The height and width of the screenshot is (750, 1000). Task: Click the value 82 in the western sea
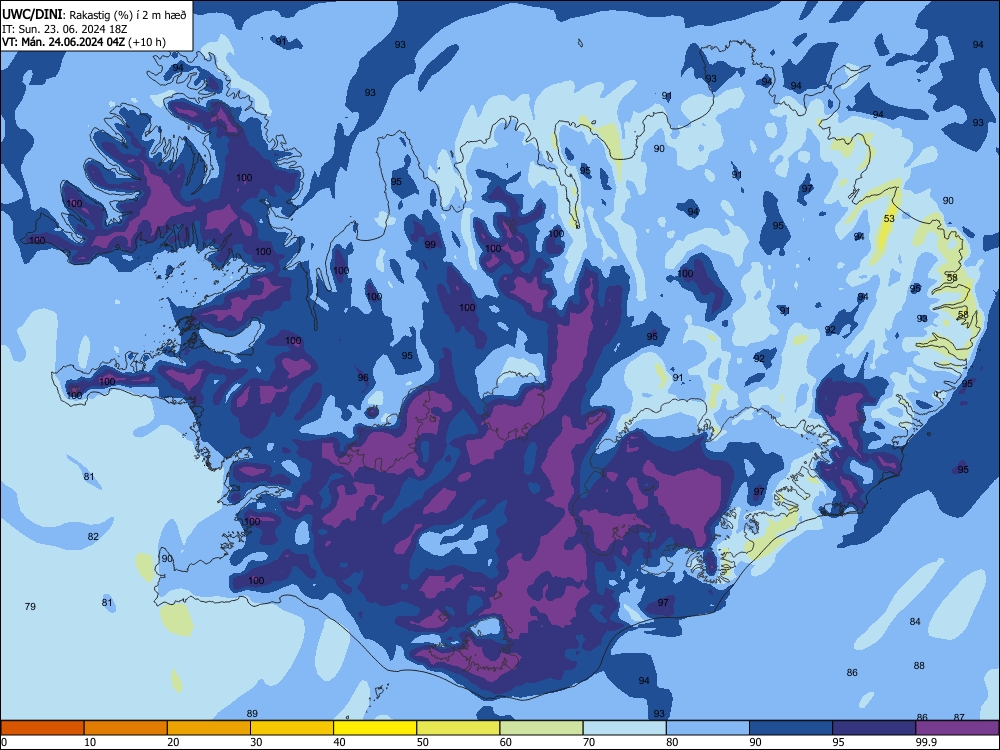pyautogui.click(x=93, y=536)
